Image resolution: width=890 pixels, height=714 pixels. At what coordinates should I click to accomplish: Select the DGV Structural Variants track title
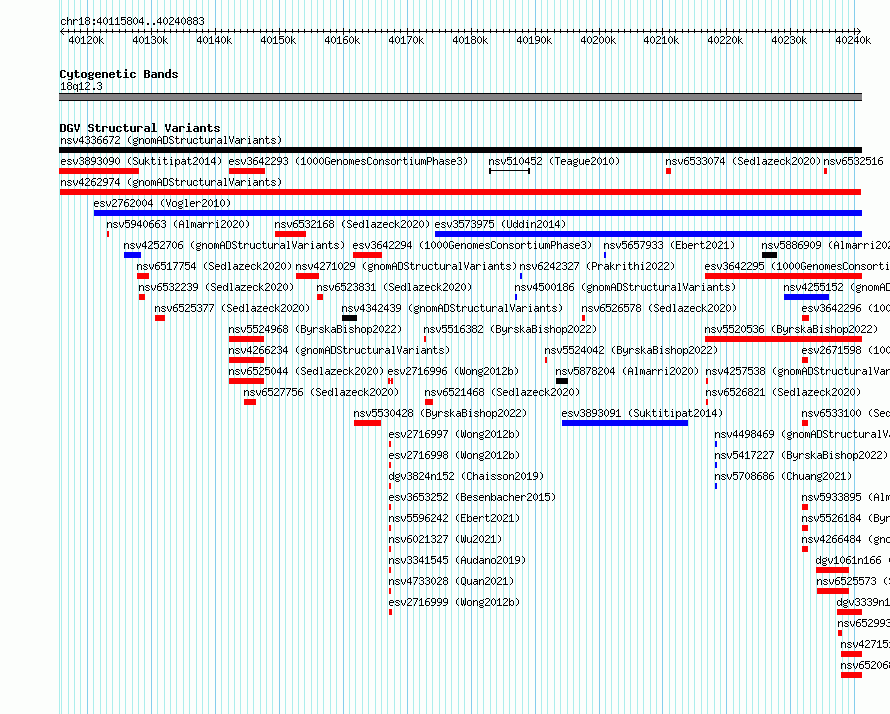(140, 128)
